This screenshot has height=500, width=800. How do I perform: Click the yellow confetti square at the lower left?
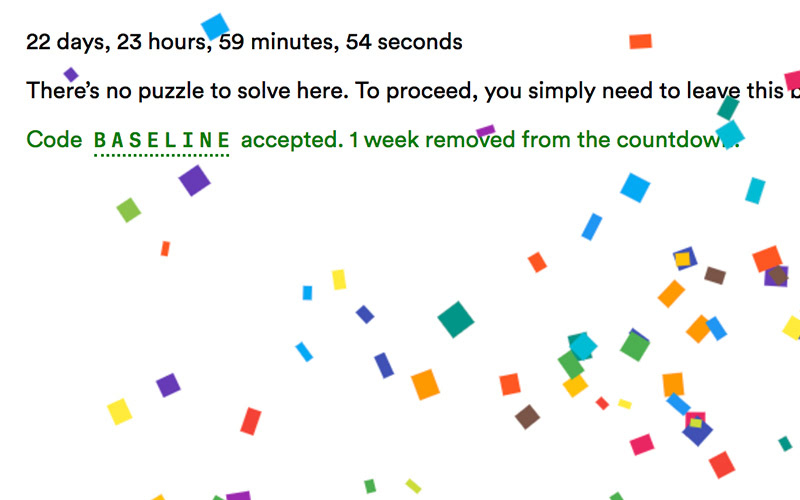[x=119, y=411]
